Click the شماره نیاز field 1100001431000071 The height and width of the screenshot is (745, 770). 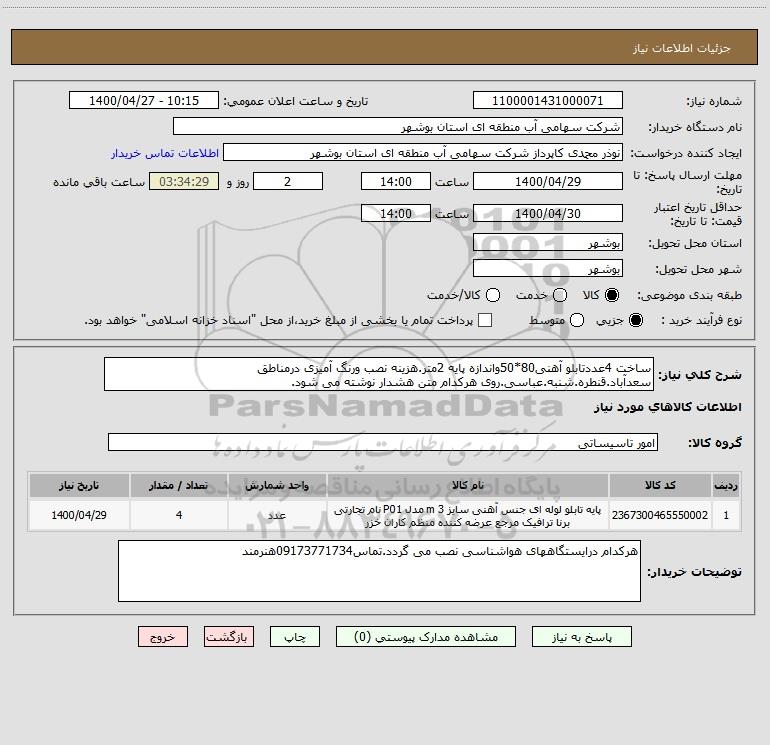[x=548, y=101]
